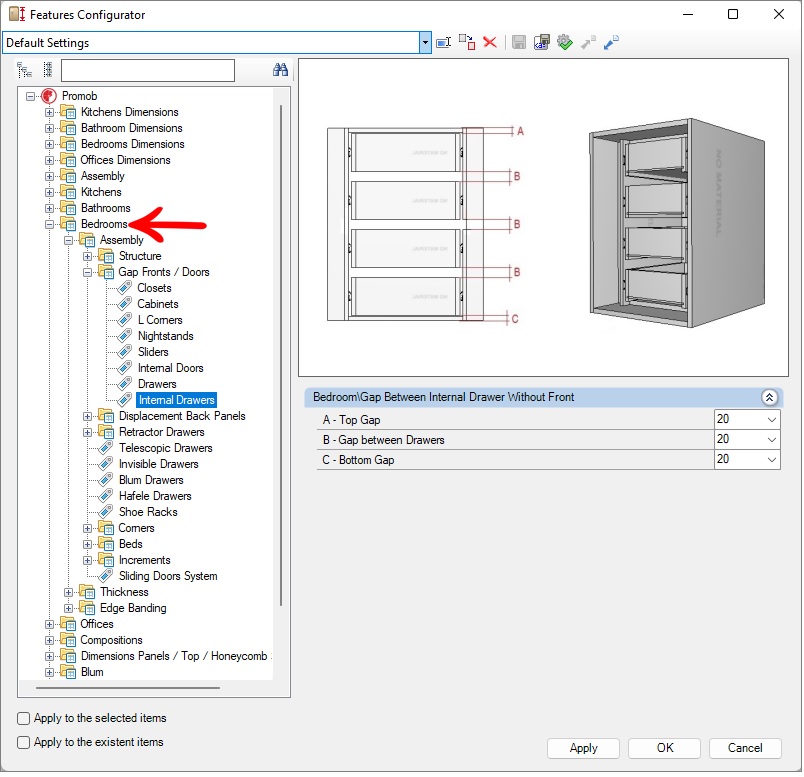
Task: Open the C - Bottom Gap value dropdown
Action: (x=771, y=460)
